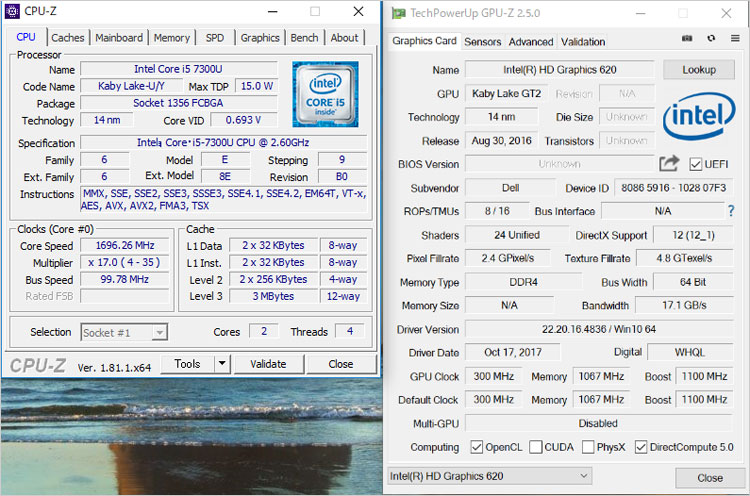Click the Multiplier value x 17.0
The height and width of the screenshot is (496, 750).
coord(125,263)
